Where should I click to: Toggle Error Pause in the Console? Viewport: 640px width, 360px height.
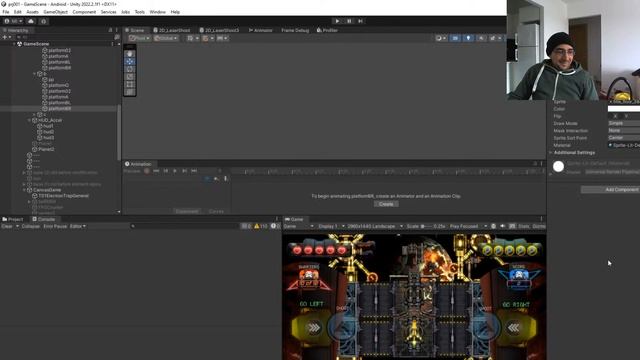[55, 226]
